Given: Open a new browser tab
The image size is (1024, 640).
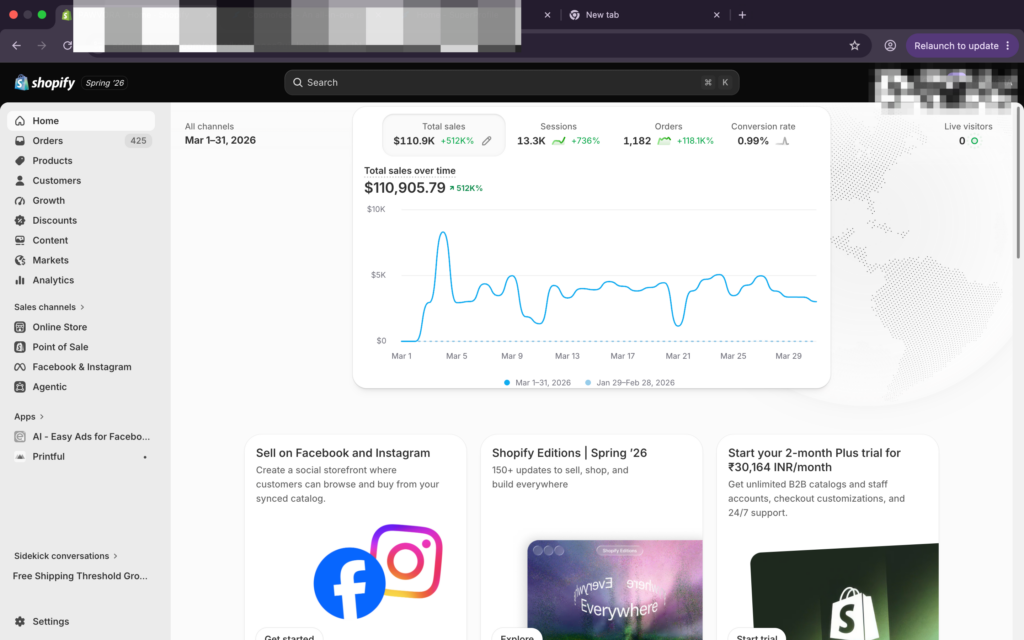Looking at the screenshot, I should 743,15.
